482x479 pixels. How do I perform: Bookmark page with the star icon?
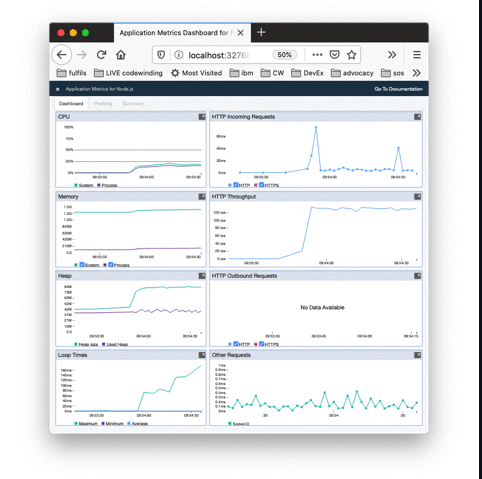click(x=352, y=55)
